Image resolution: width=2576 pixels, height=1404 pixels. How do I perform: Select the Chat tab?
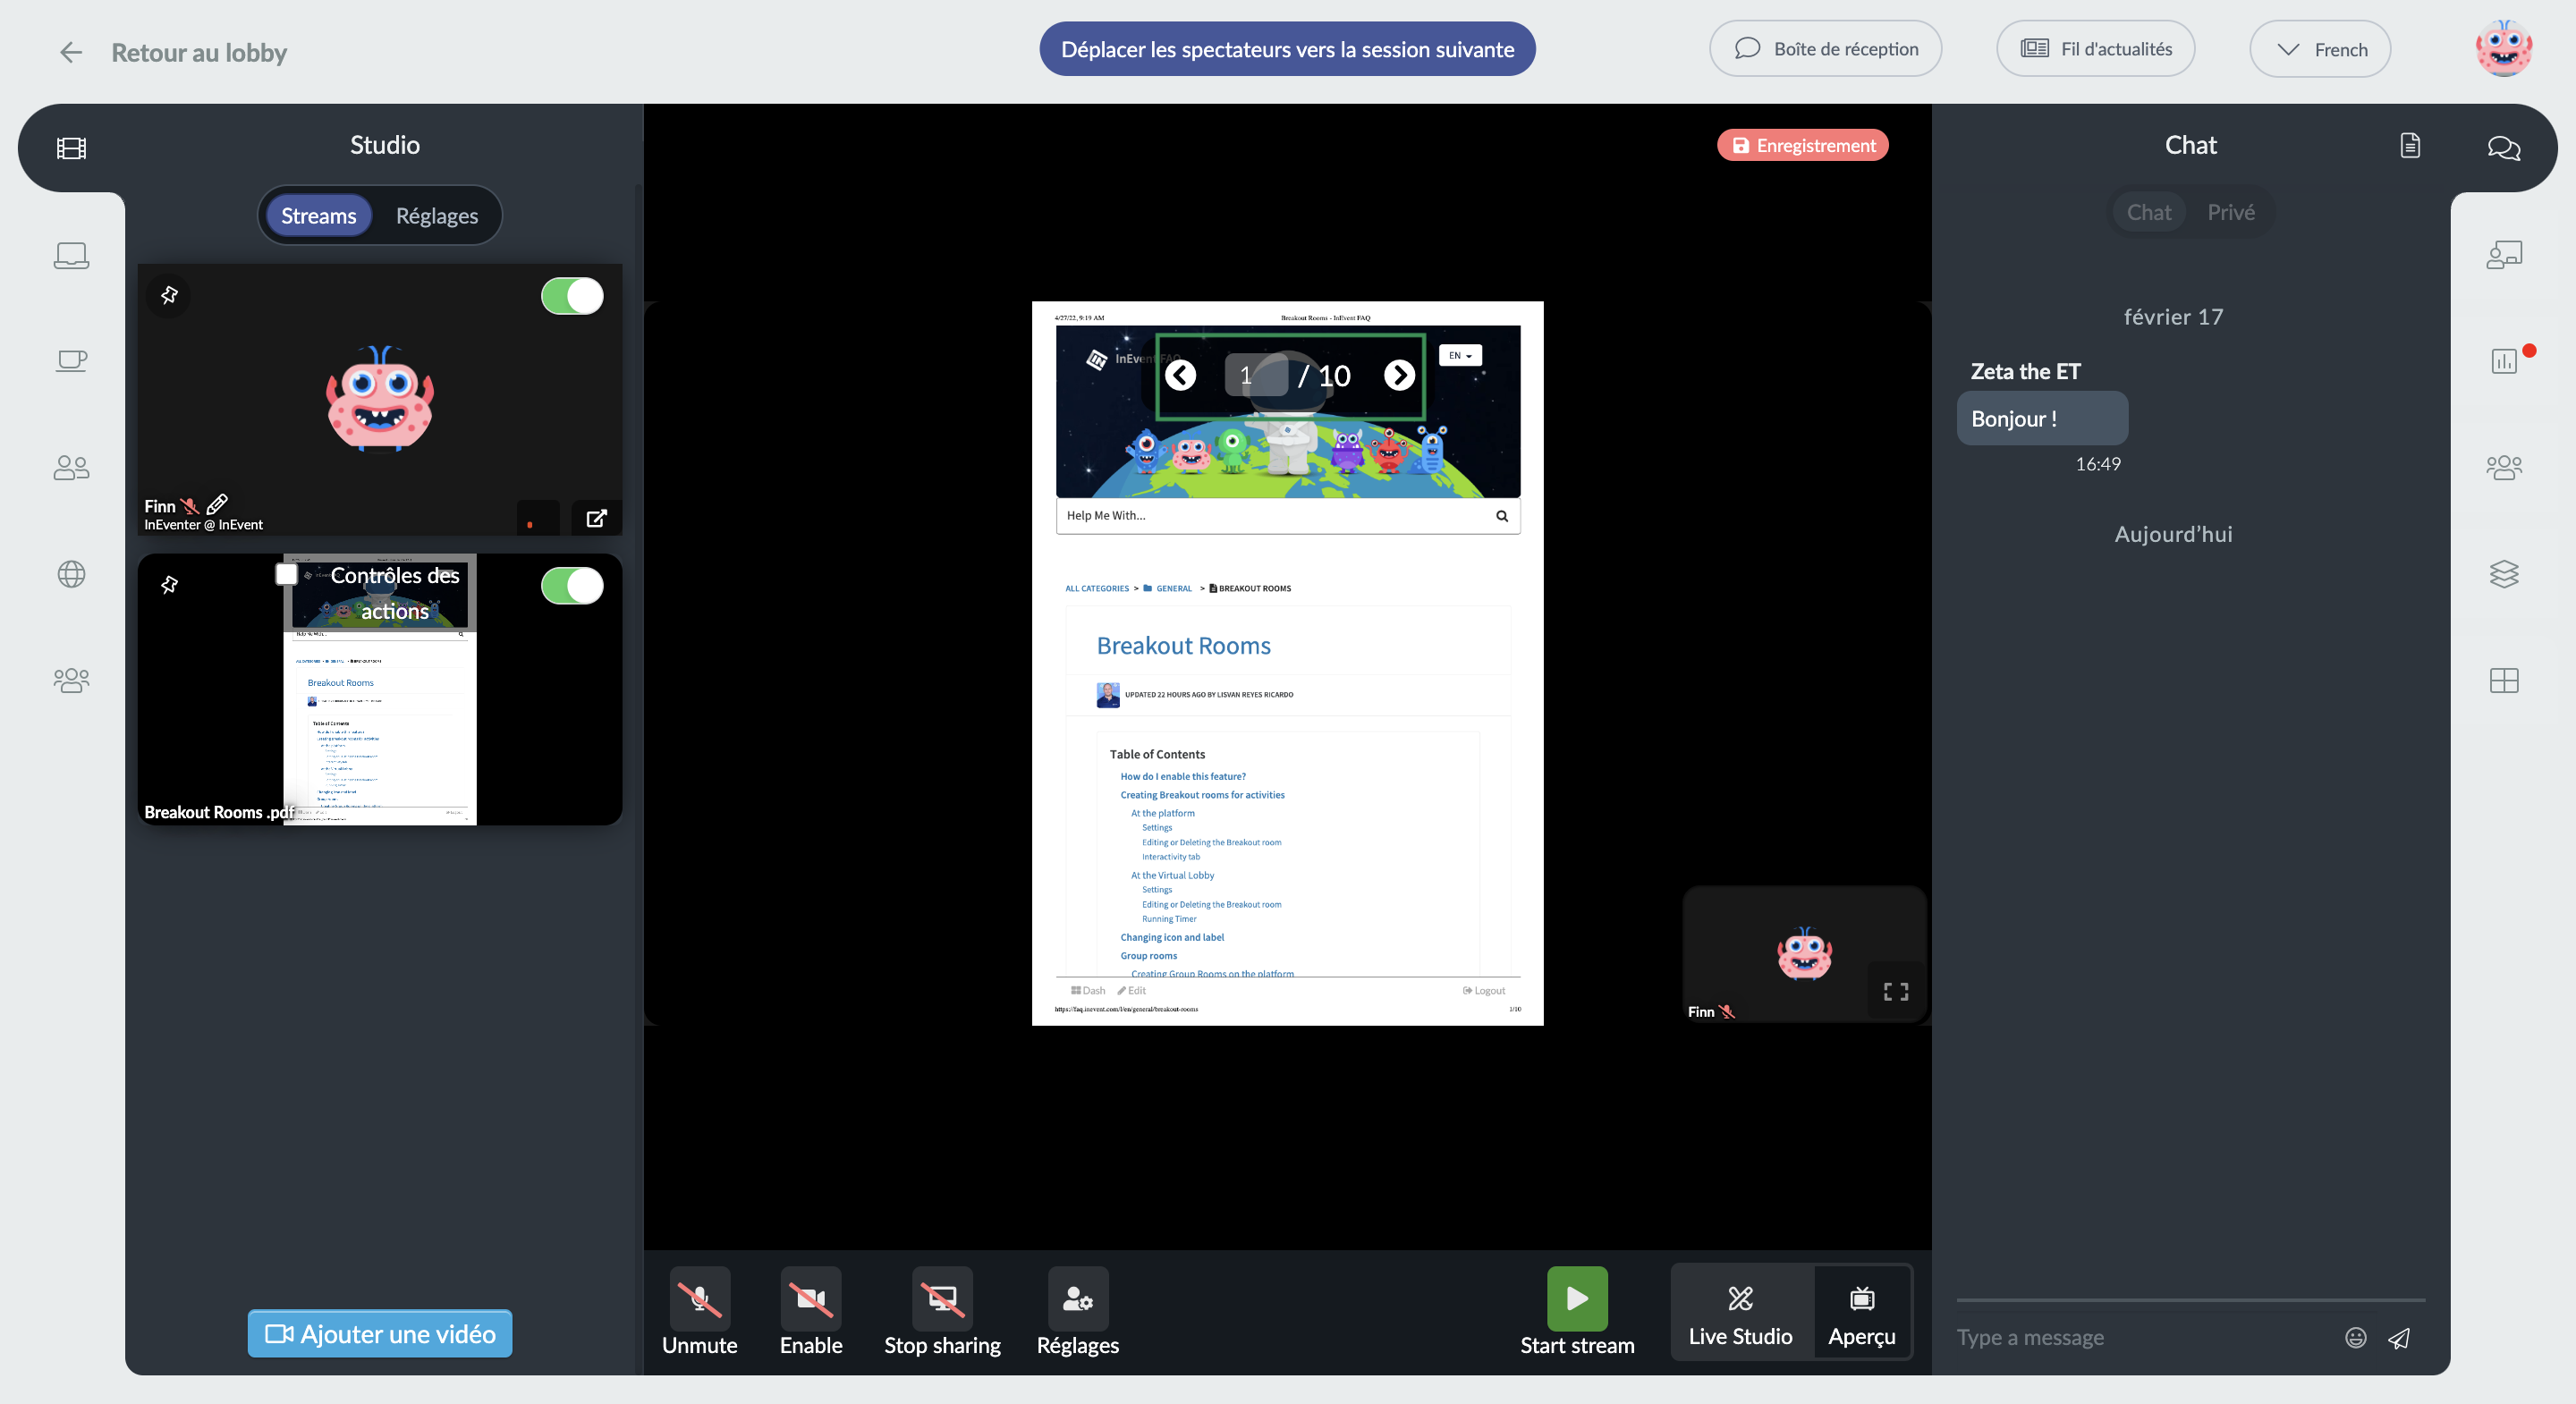click(x=2149, y=212)
